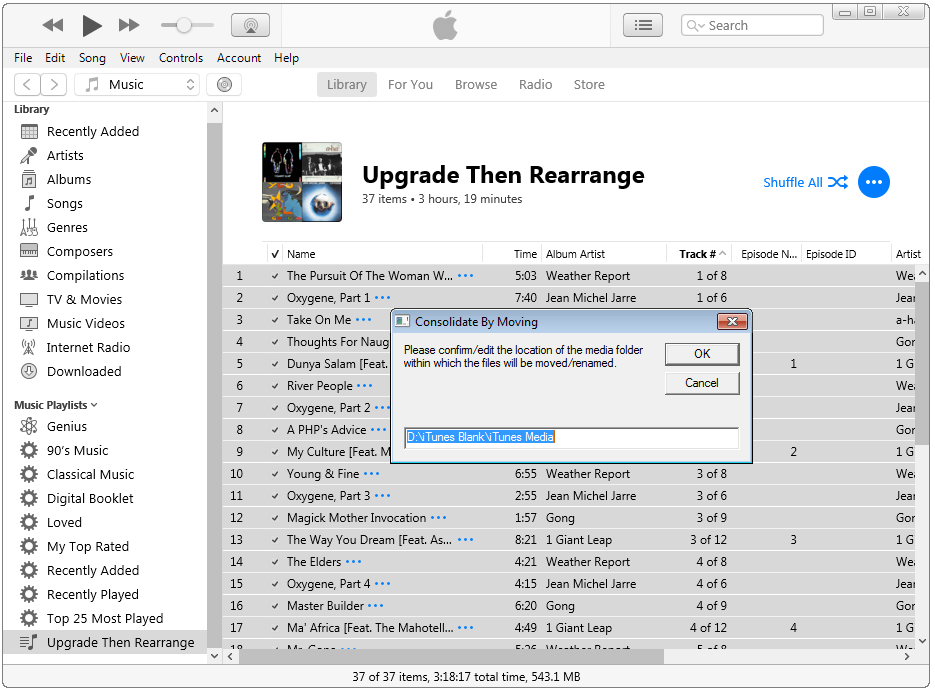Open the Up Next list view button
Screen dimensions: 935x692
[643, 25]
